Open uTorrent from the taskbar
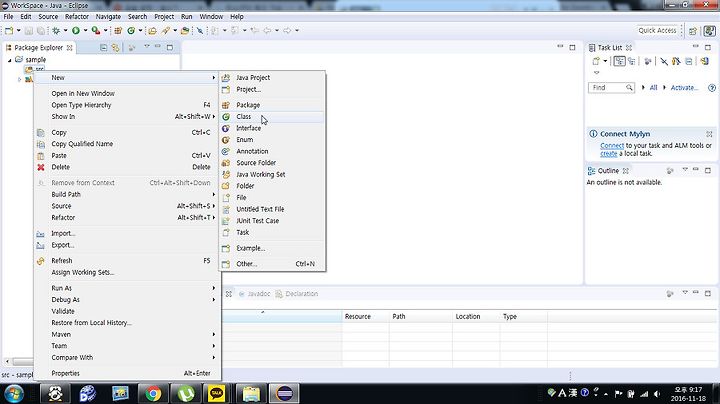 [x=186, y=393]
